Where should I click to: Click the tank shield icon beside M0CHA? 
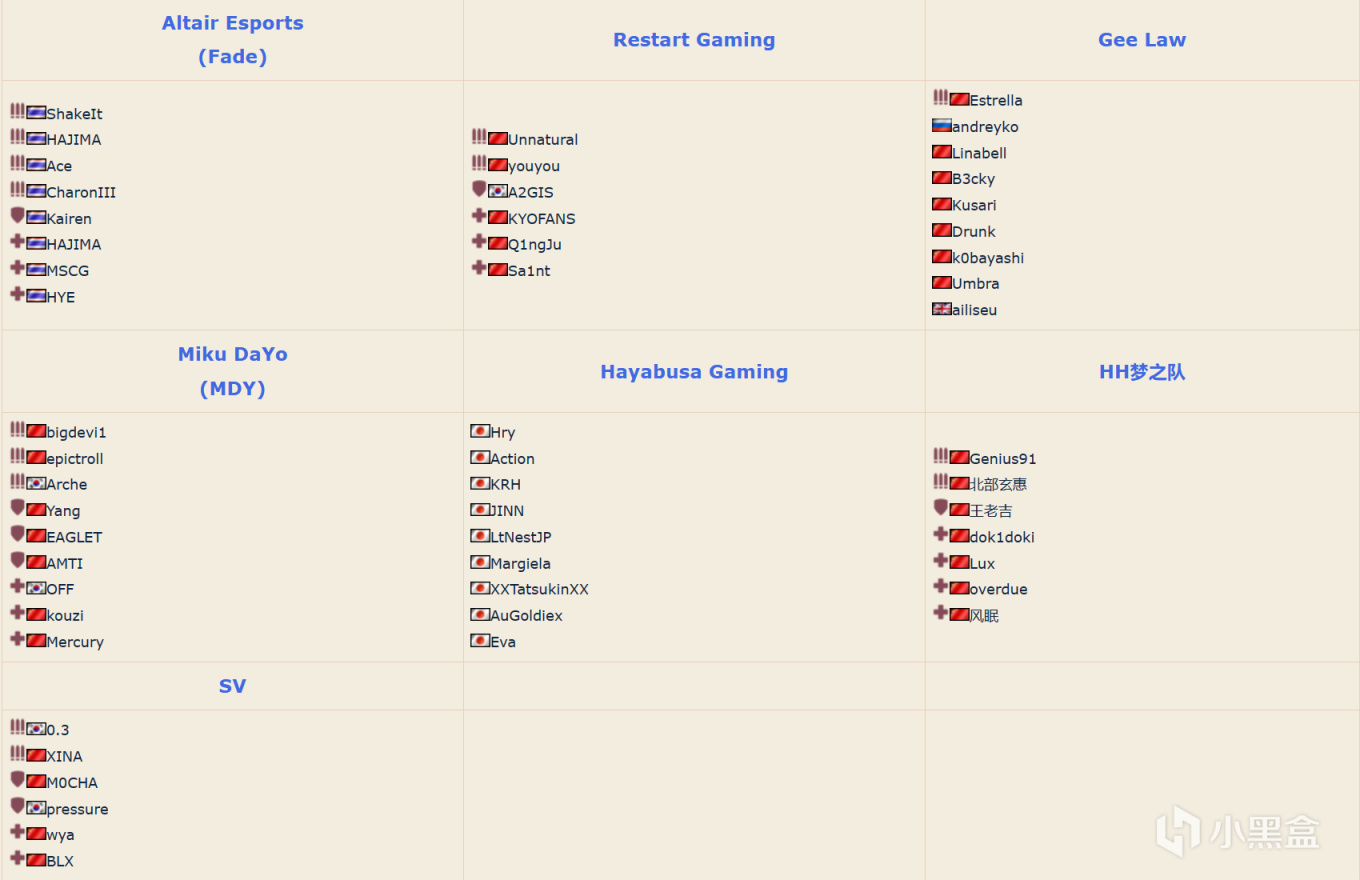17,780
